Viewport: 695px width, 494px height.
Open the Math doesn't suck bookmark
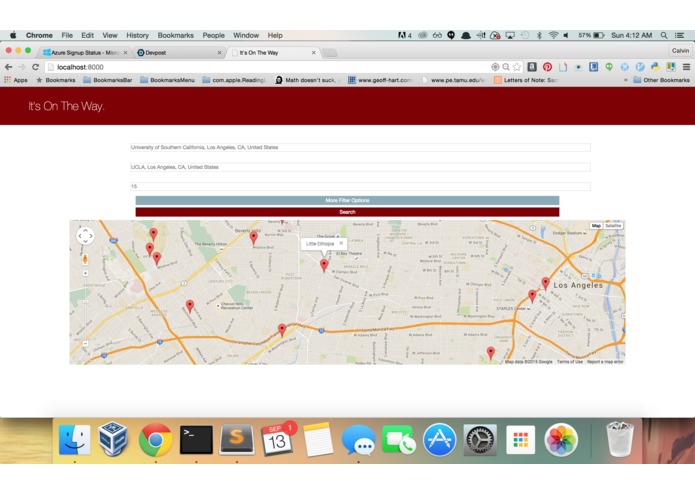(308, 80)
